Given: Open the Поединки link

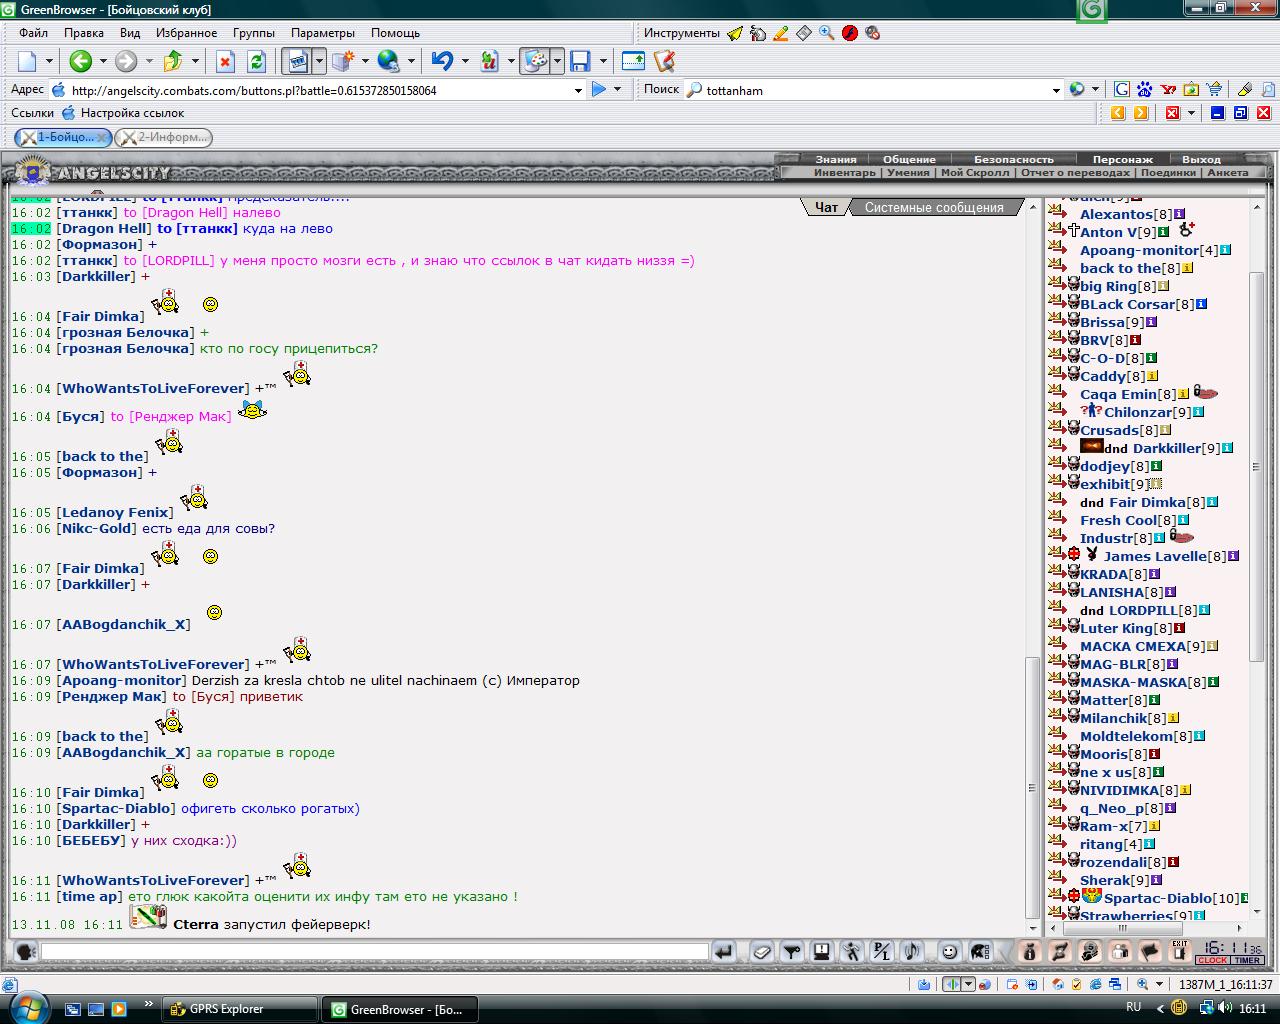Looking at the screenshot, I should (1168, 173).
